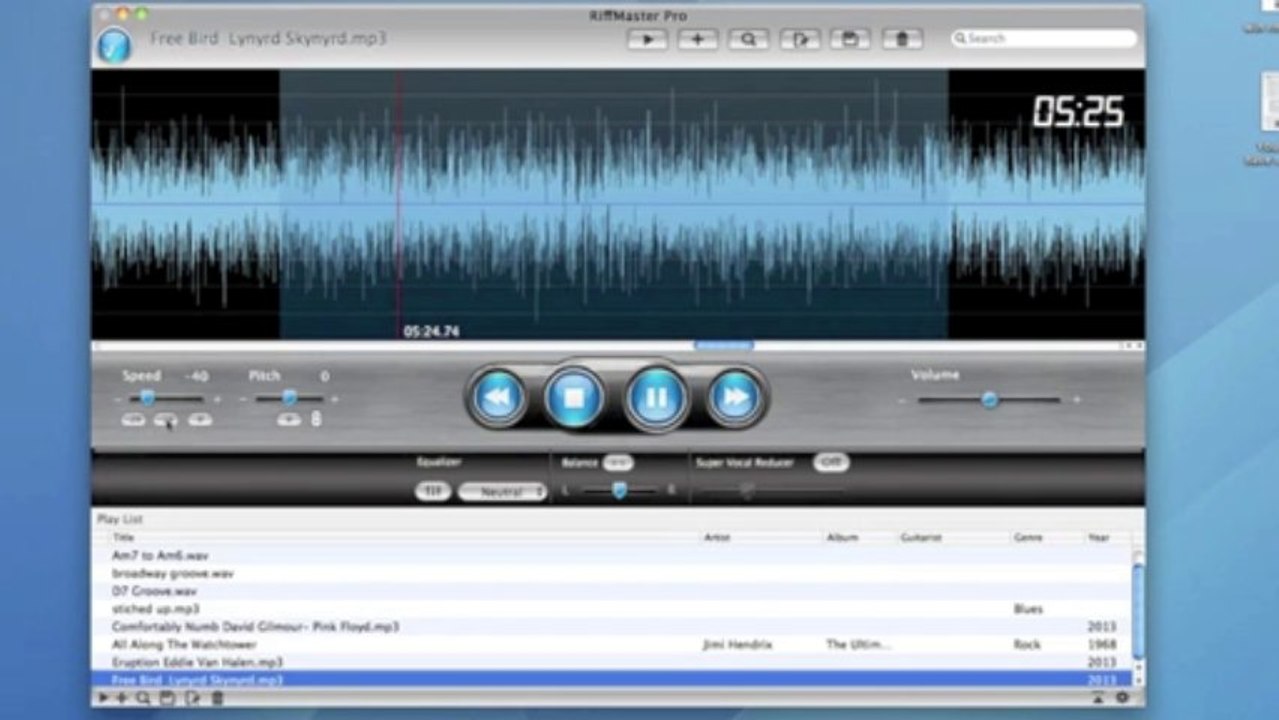This screenshot has width=1279, height=720.
Task: Click the trash icon in the bottom playlist bar
Action: [x=217, y=698]
